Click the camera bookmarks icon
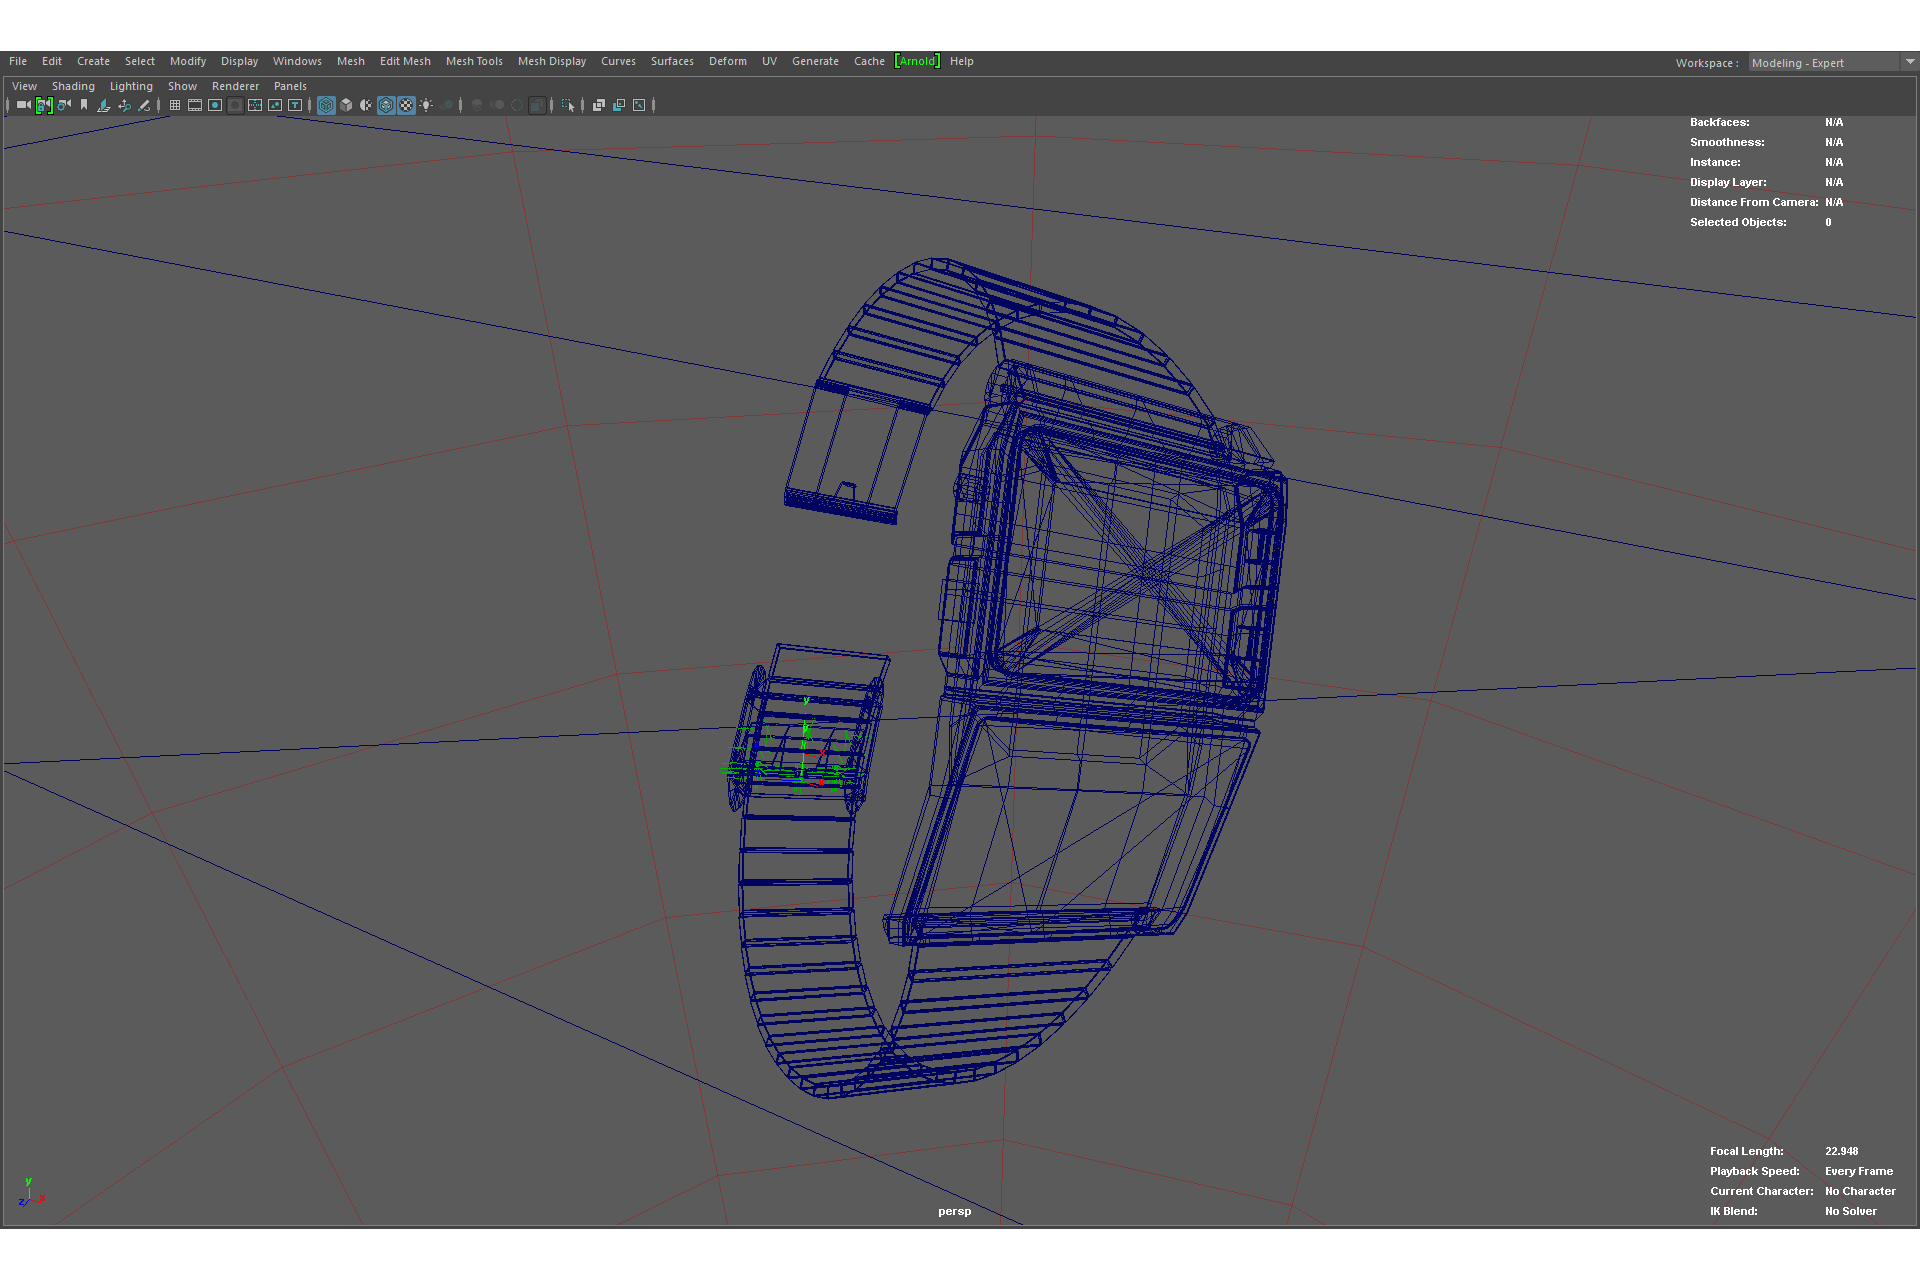 (x=84, y=105)
